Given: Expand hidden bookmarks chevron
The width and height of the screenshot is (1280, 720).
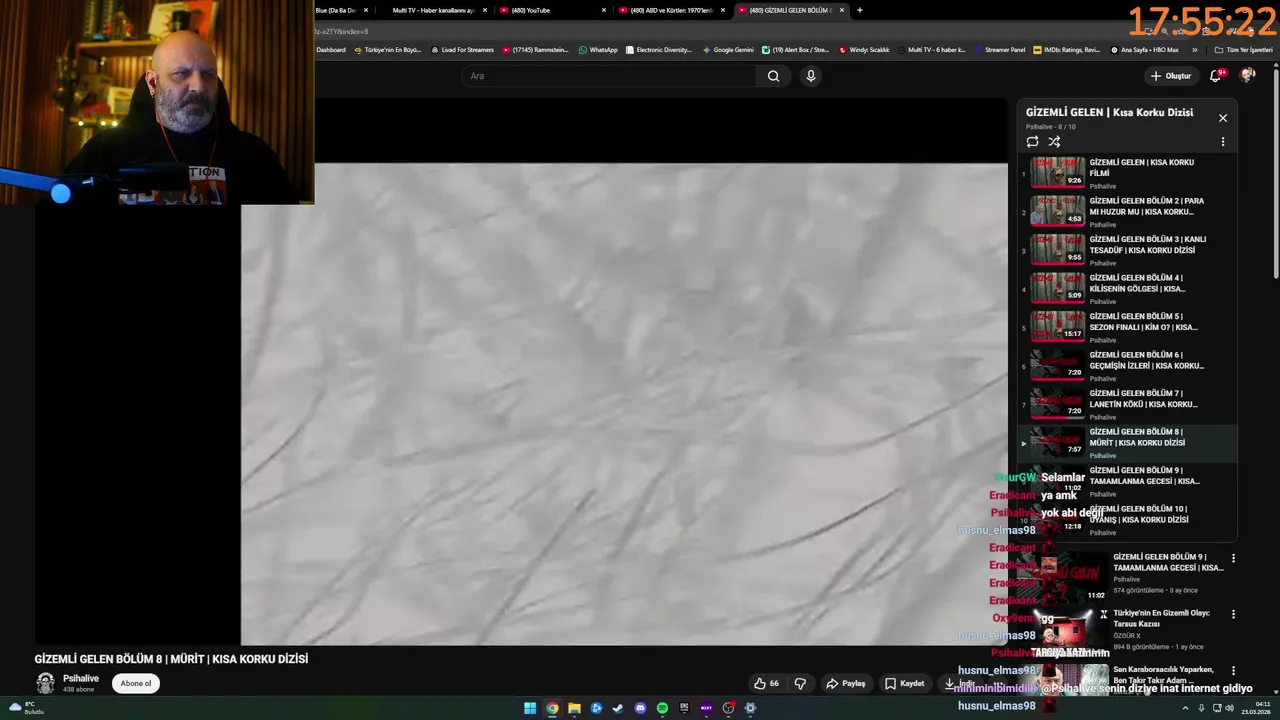Looking at the screenshot, I should point(1194,50).
